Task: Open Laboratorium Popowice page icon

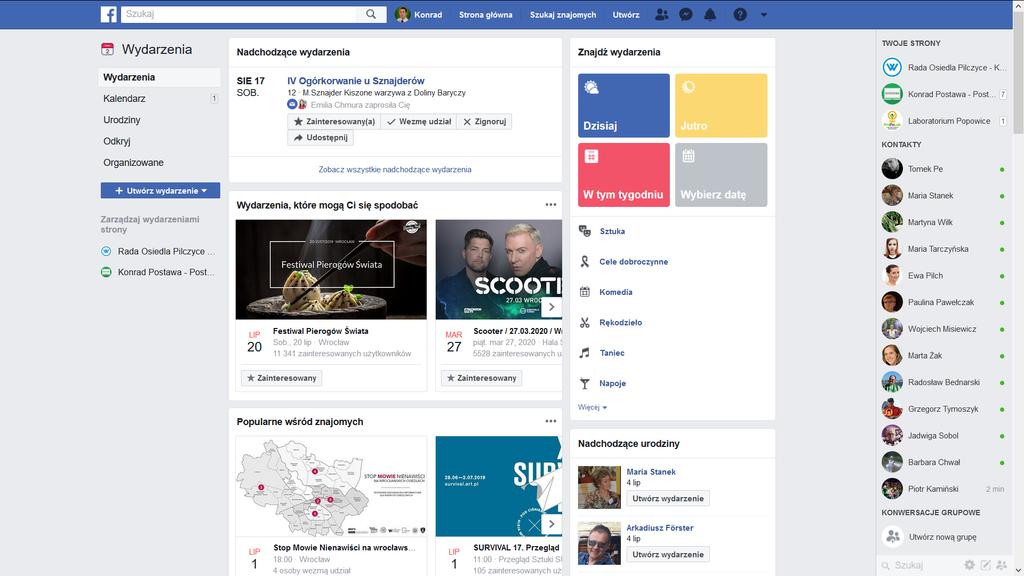Action: 892,120
